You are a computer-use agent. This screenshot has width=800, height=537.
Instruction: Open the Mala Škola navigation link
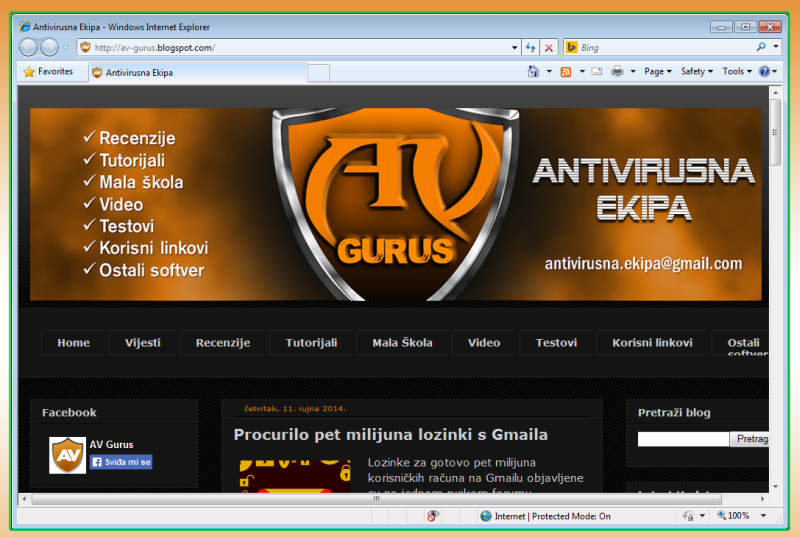403,343
